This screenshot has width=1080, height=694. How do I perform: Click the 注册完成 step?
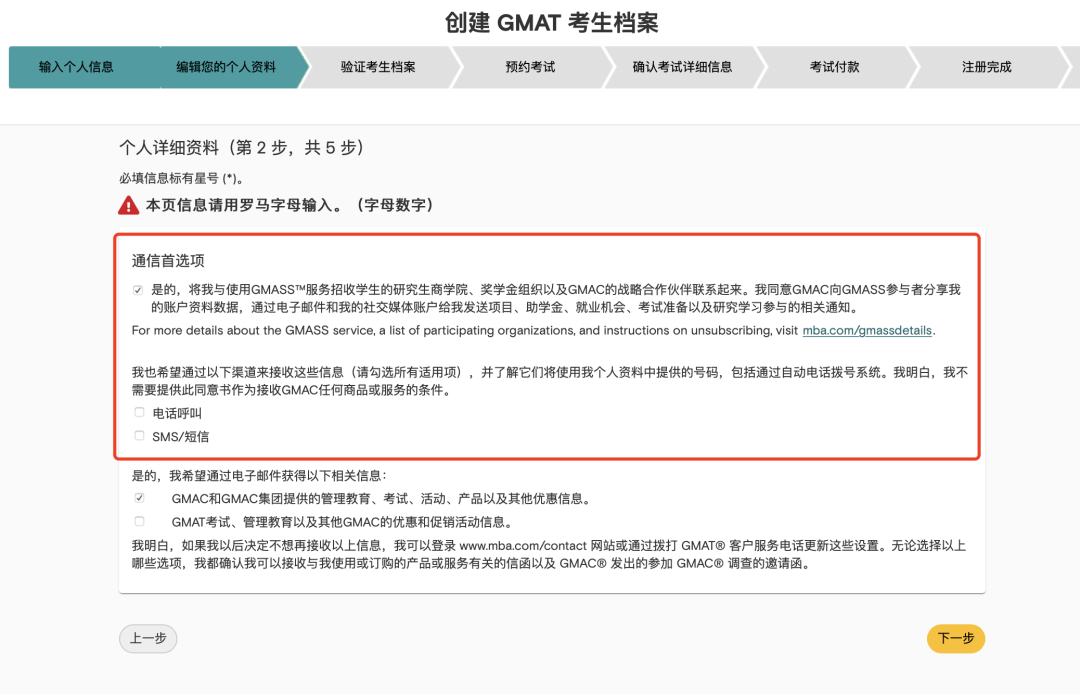click(x=986, y=67)
